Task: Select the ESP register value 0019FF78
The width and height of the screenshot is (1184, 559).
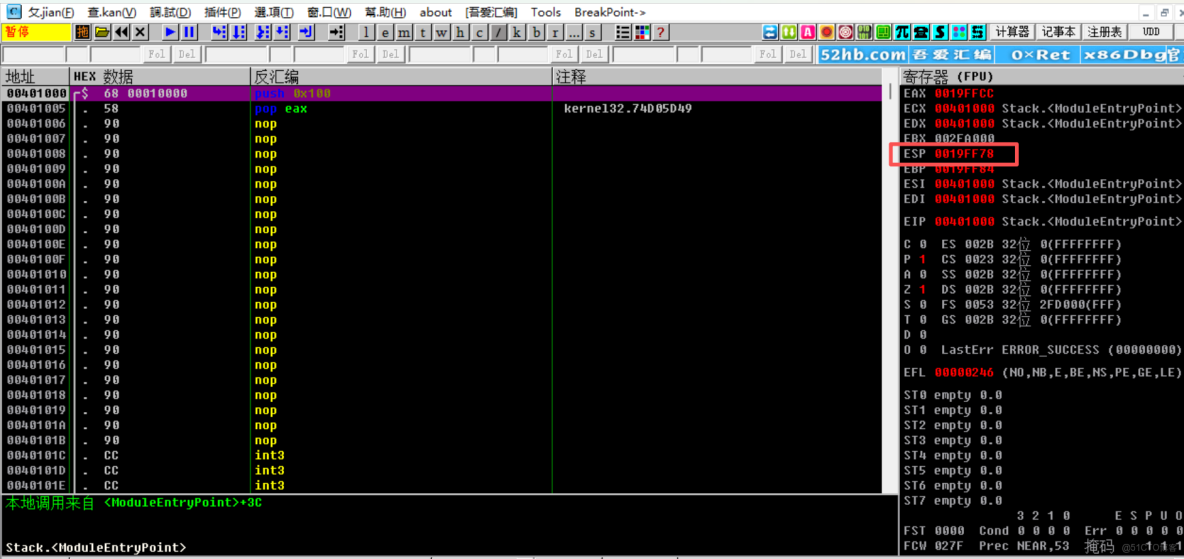Action: pos(964,154)
